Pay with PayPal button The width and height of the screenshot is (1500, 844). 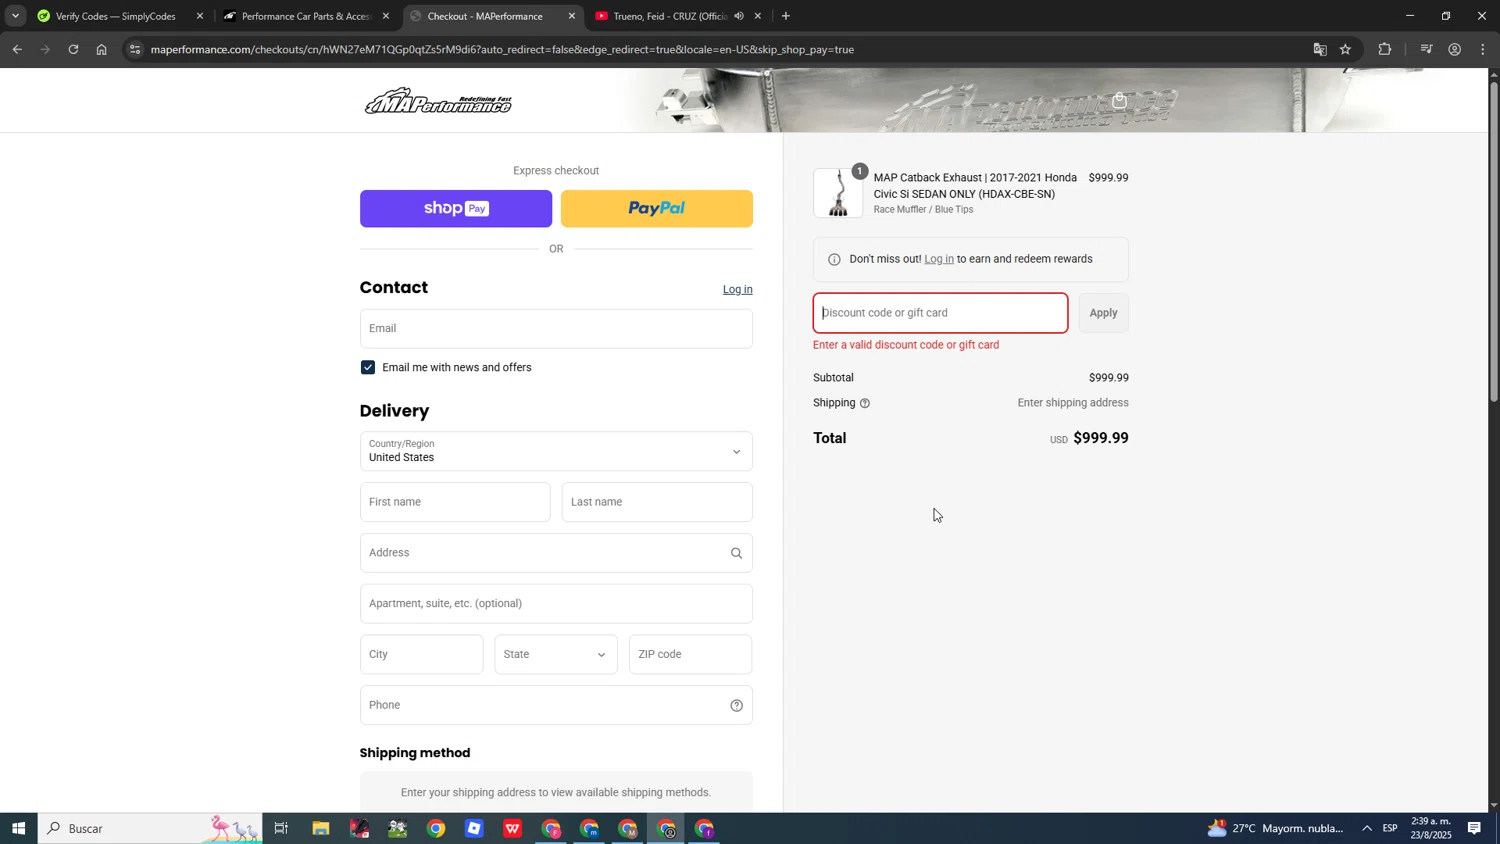[x=657, y=209]
